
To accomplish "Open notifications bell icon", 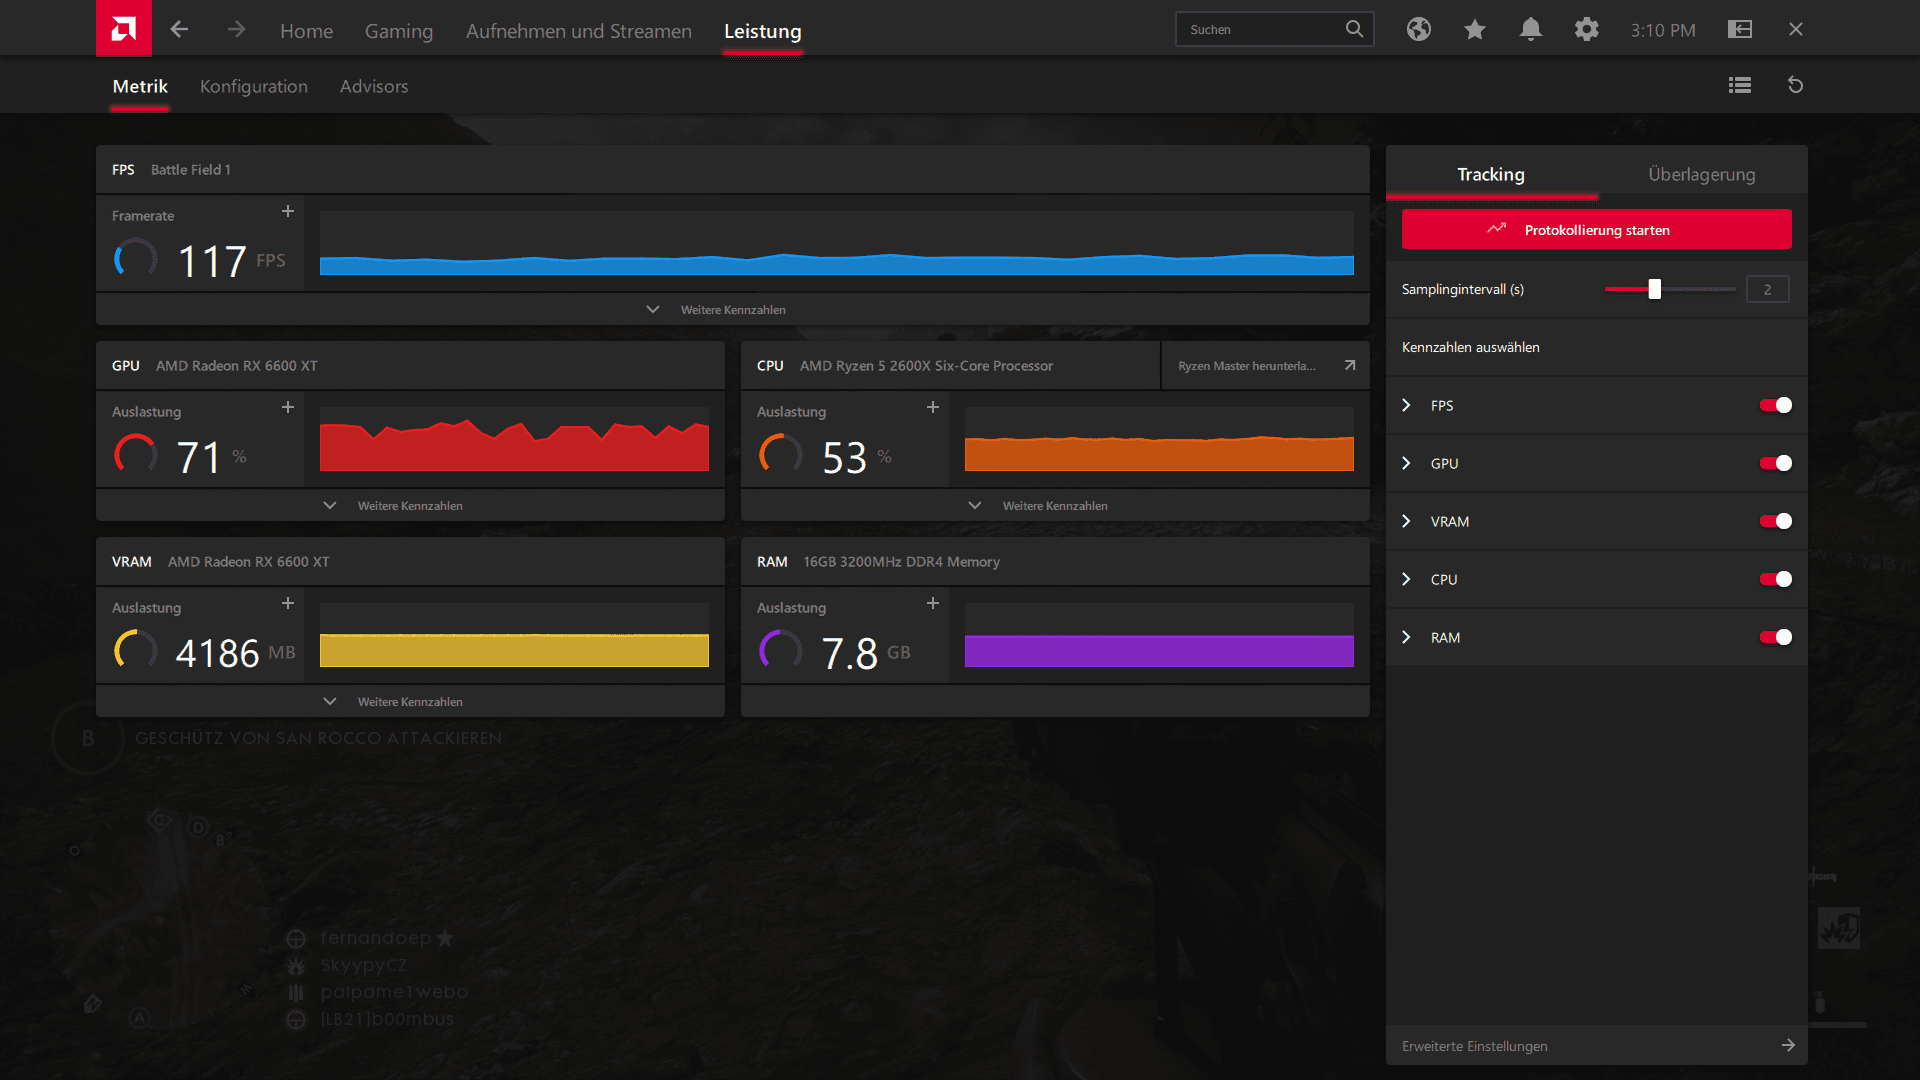I will tap(1530, 29).
